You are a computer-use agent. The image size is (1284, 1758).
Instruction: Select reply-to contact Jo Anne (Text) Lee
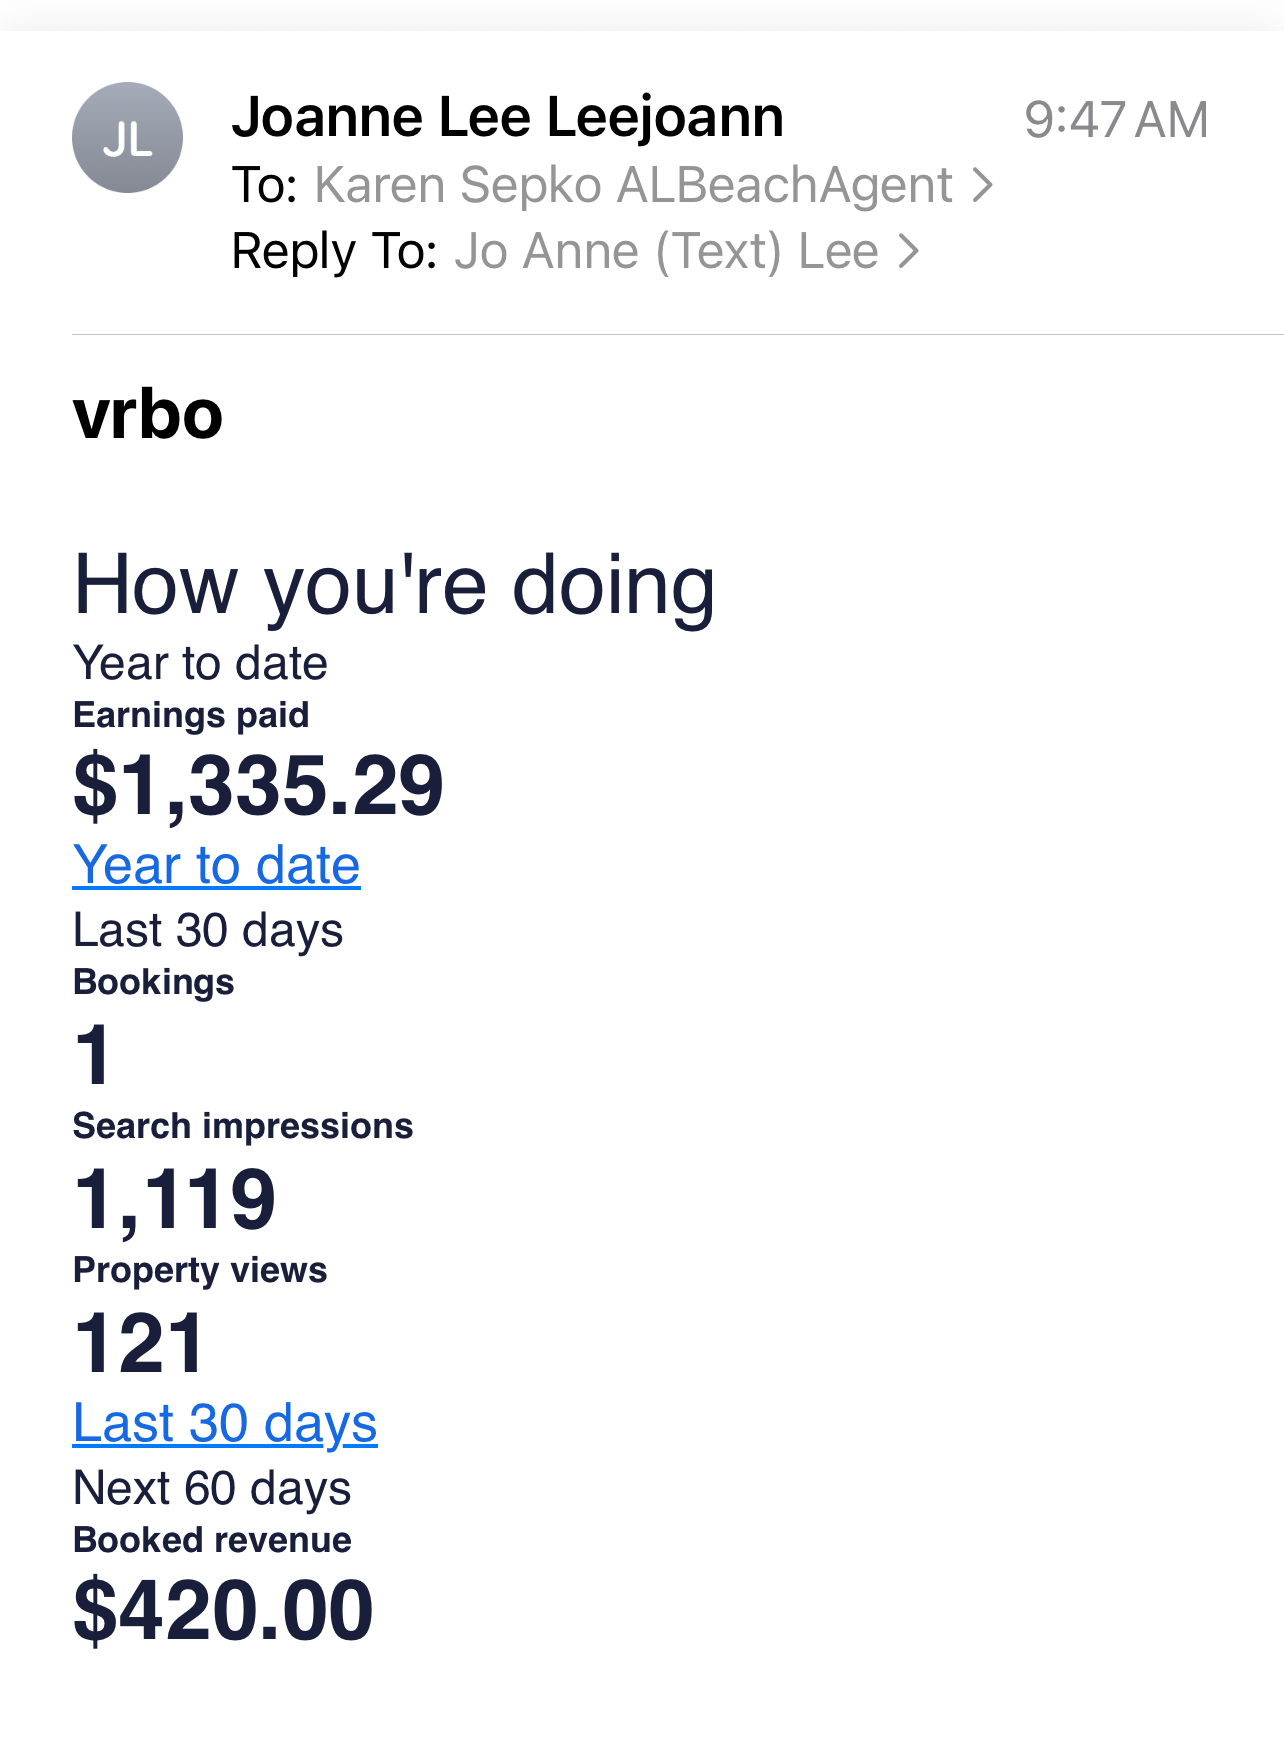tap(666, 251)
